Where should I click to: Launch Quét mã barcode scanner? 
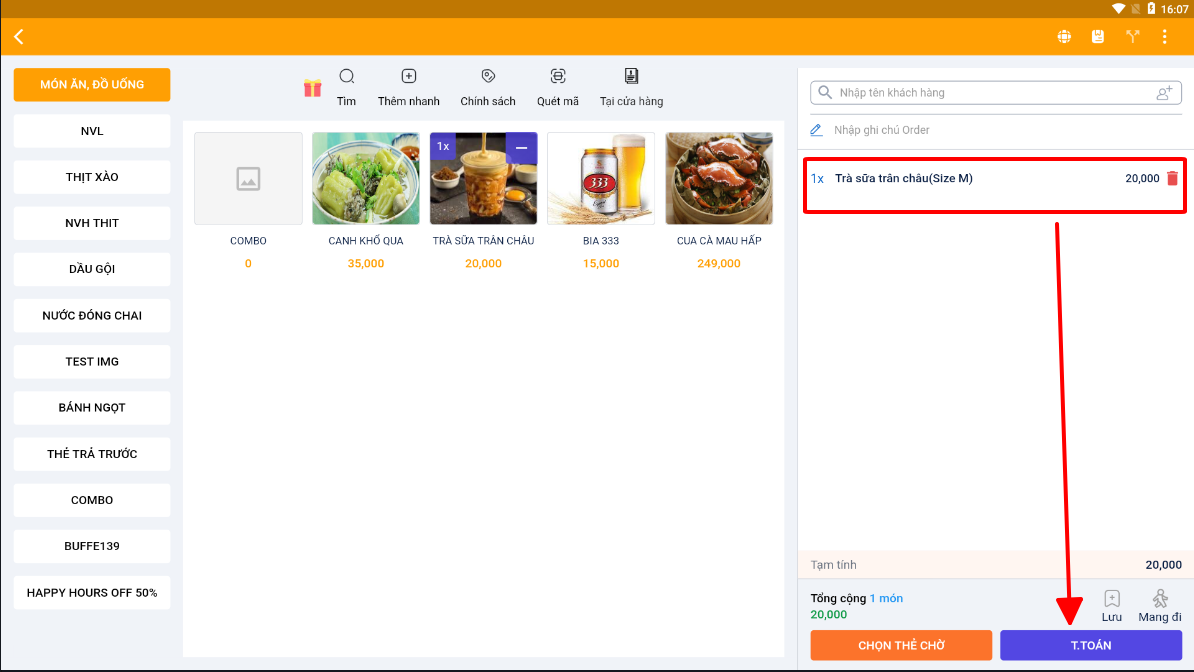click(558, 87)
